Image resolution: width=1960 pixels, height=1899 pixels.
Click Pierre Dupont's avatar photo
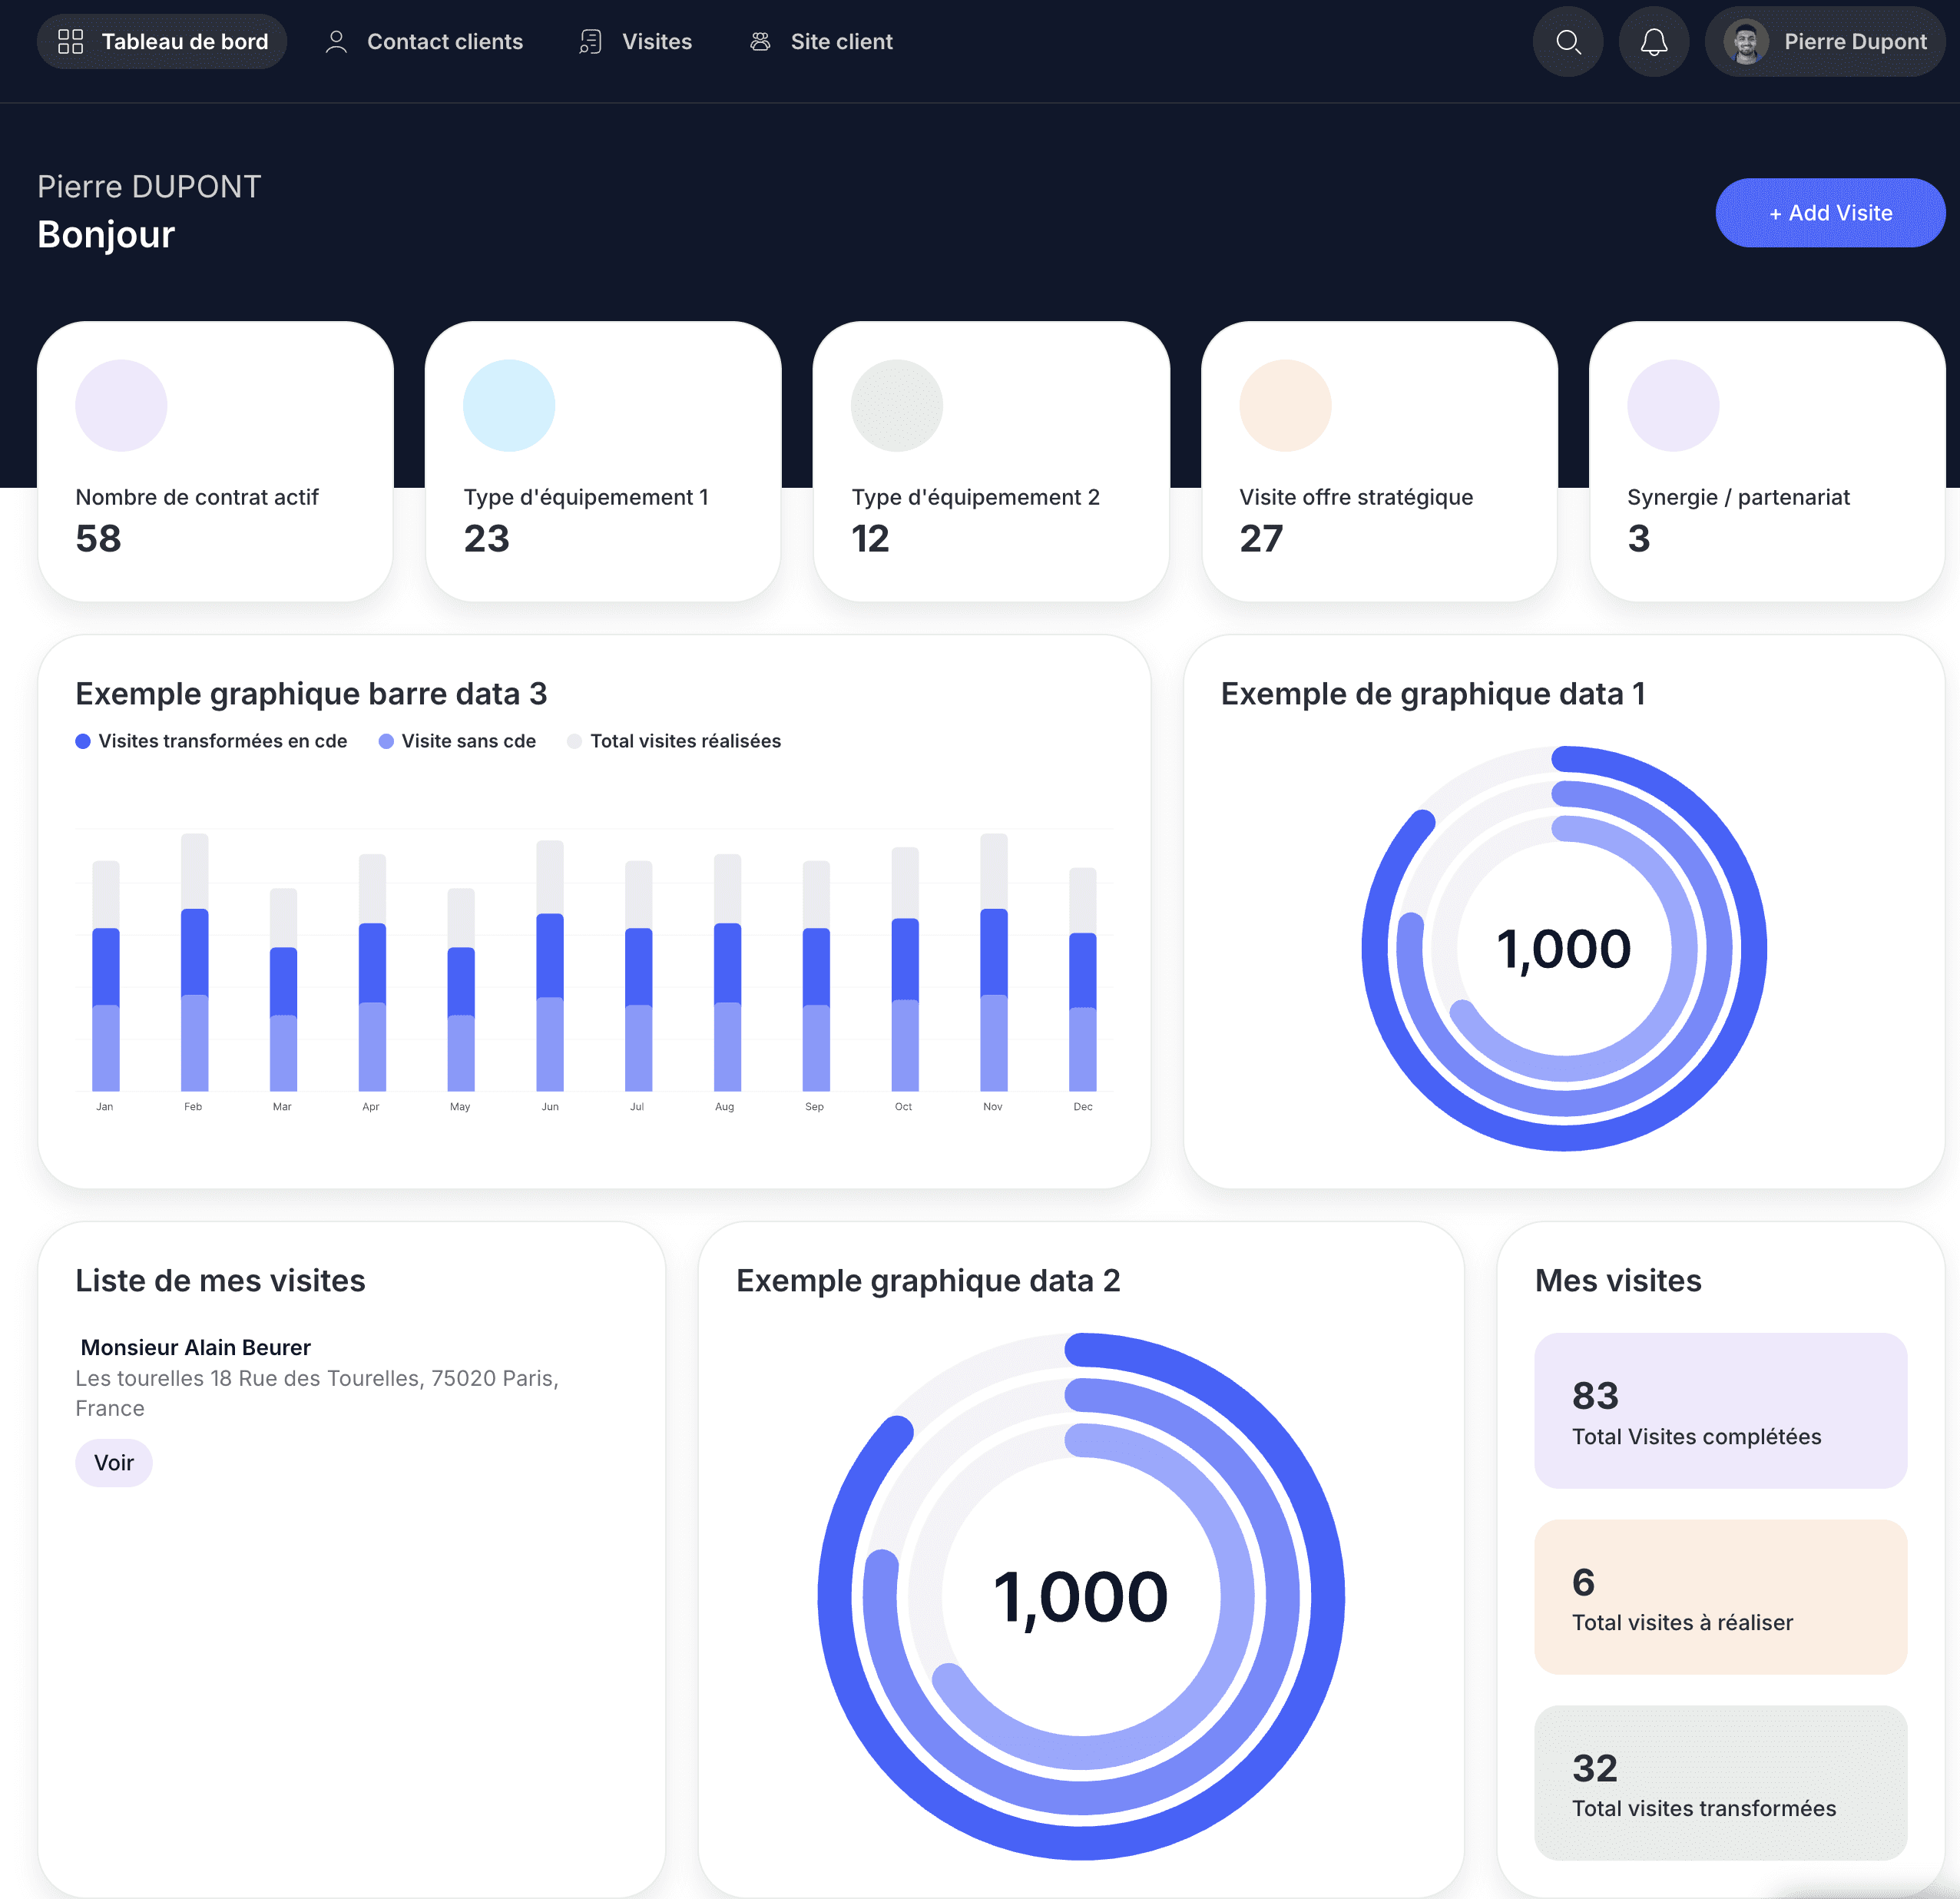1746,42
